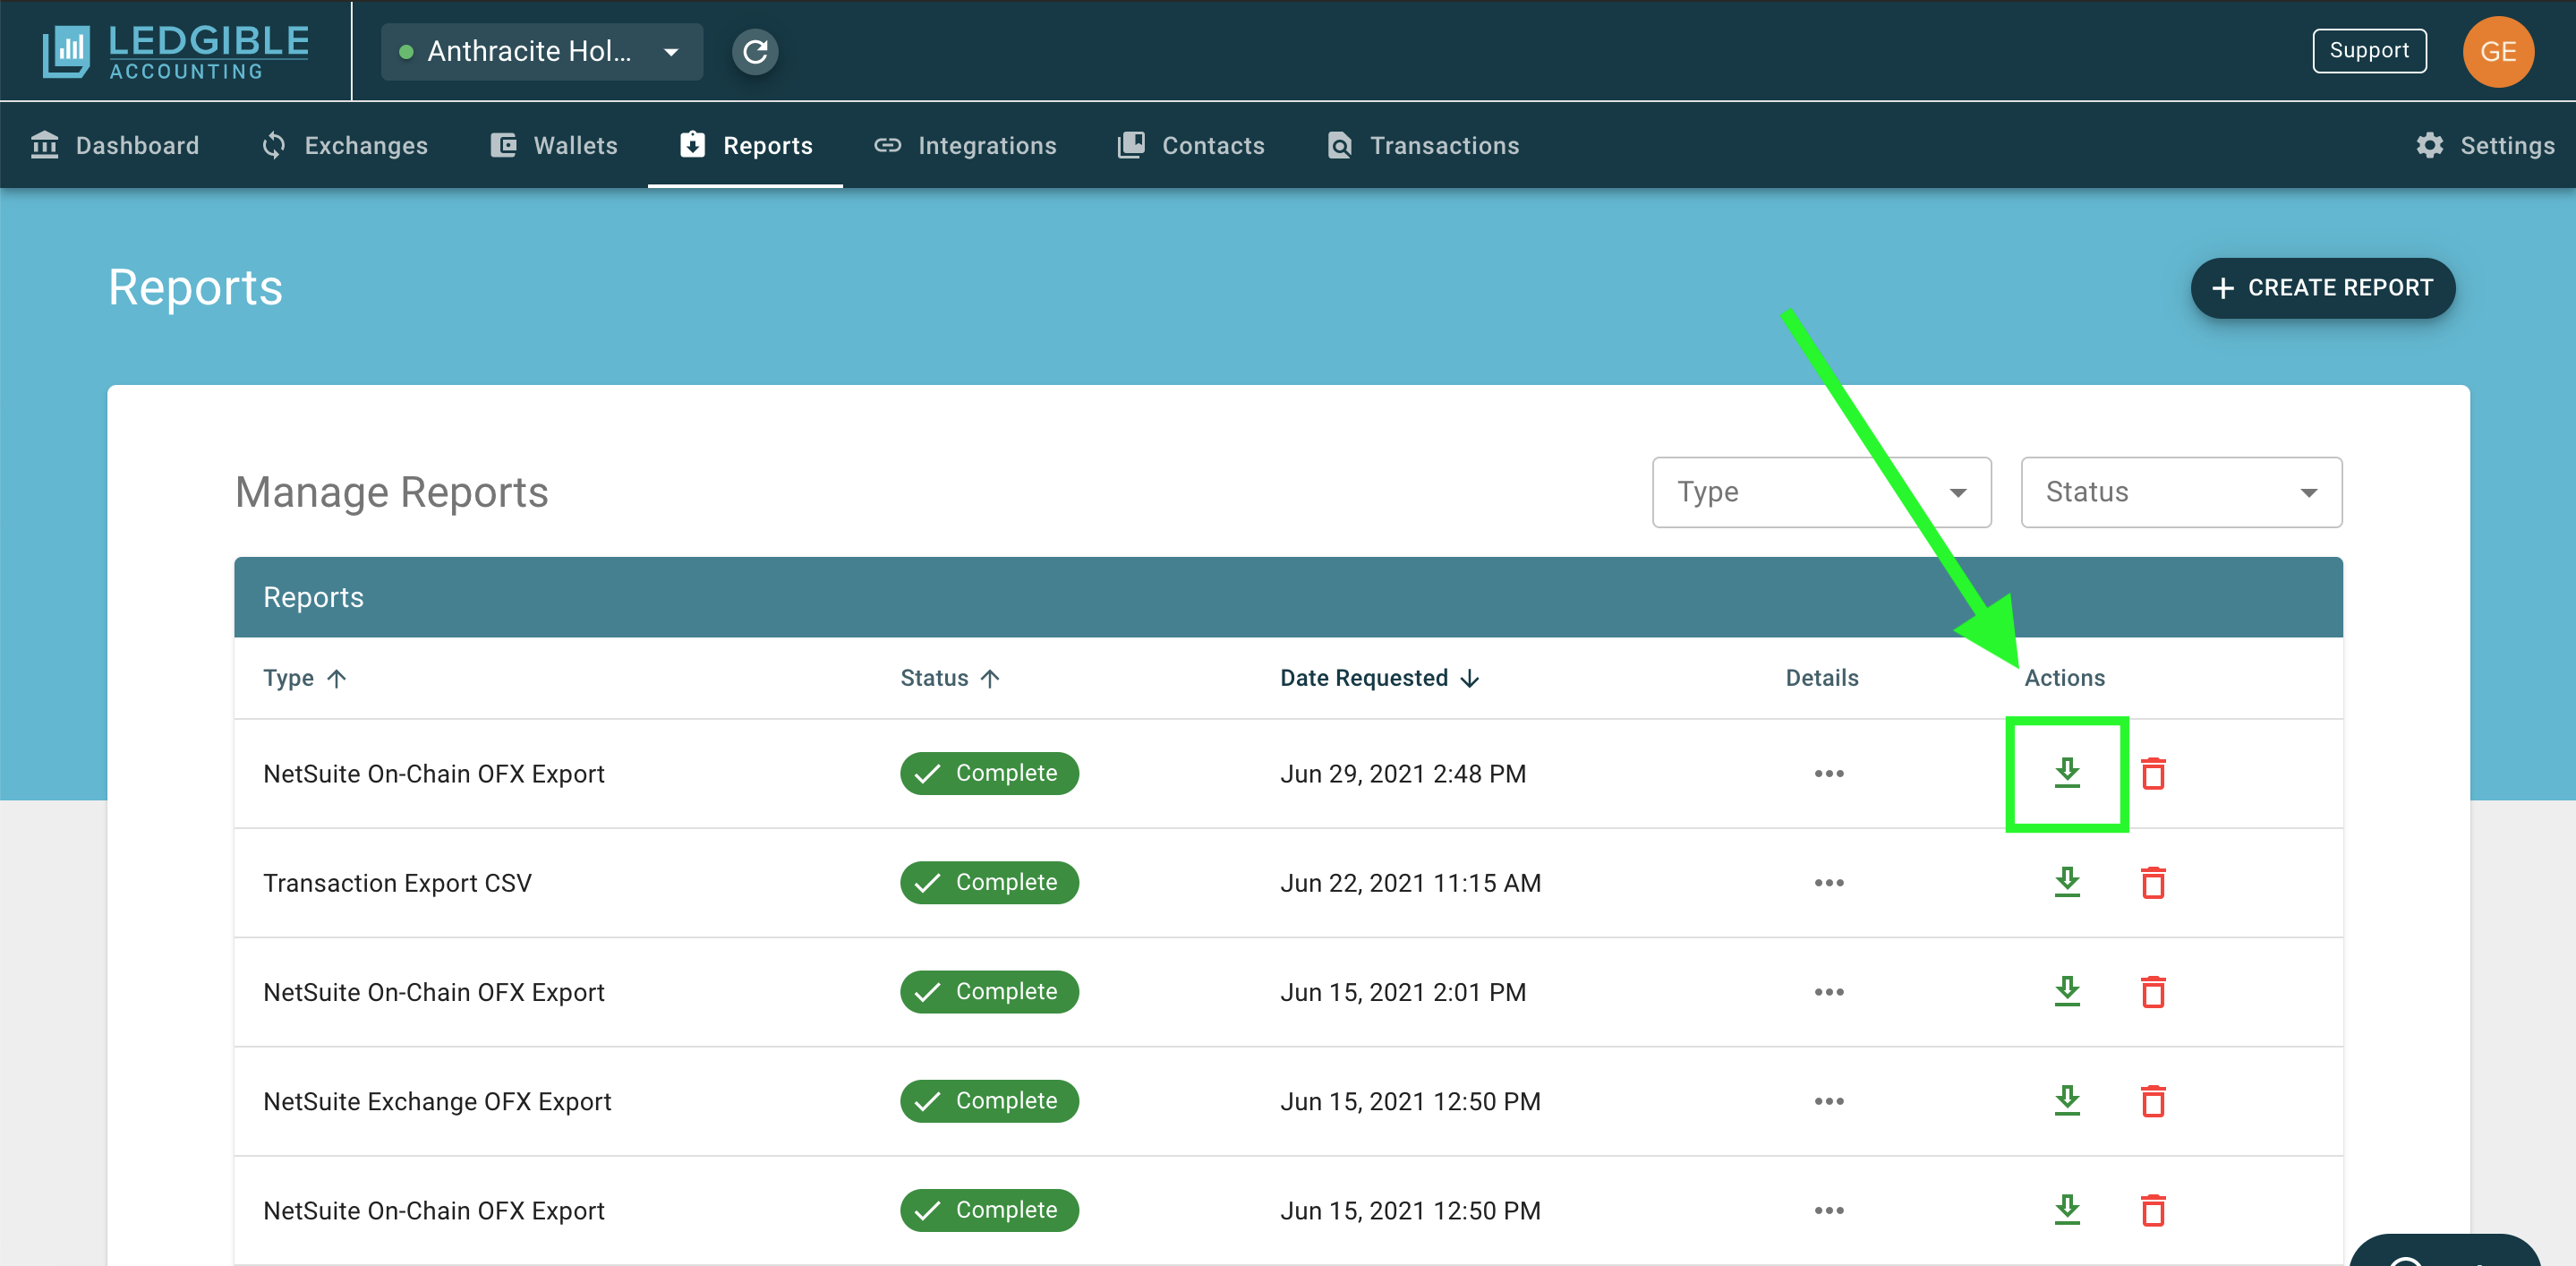This screenshot has height=1266, width=2576.
Task: Switch to the Wallets tab
Action: [x=553, y=145]
